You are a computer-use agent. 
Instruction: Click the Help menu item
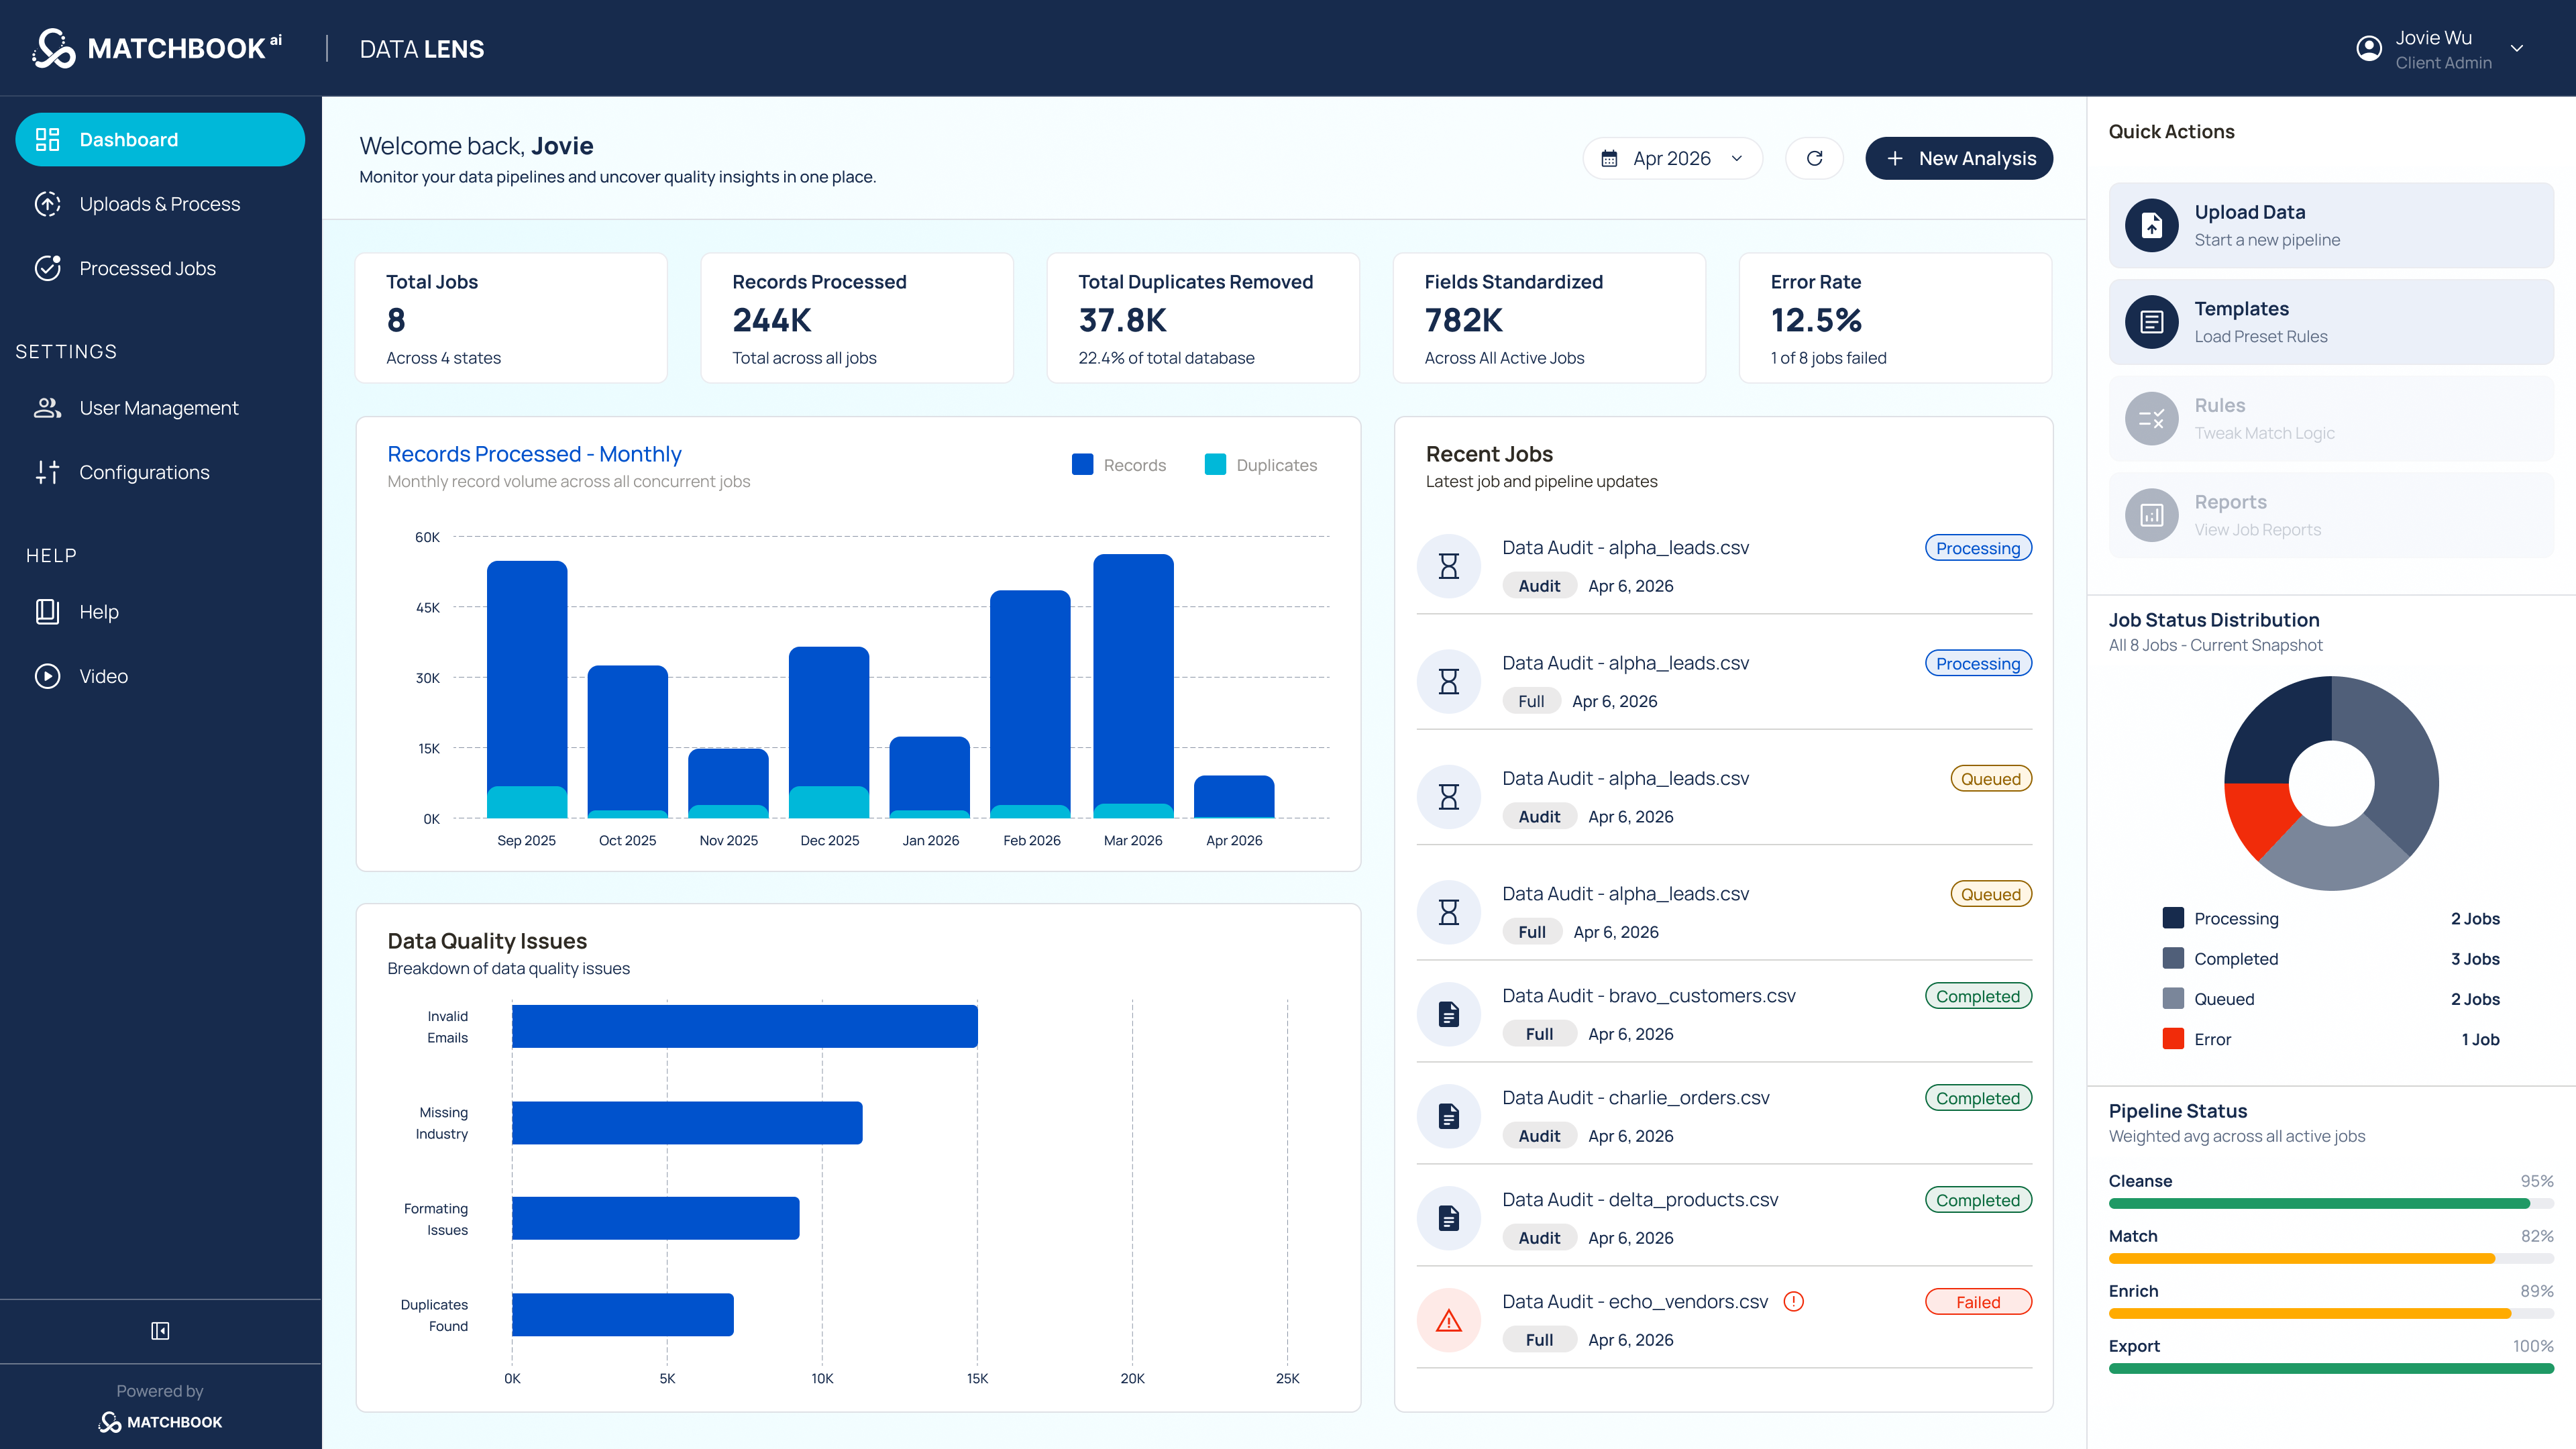(x=160, y=612)
